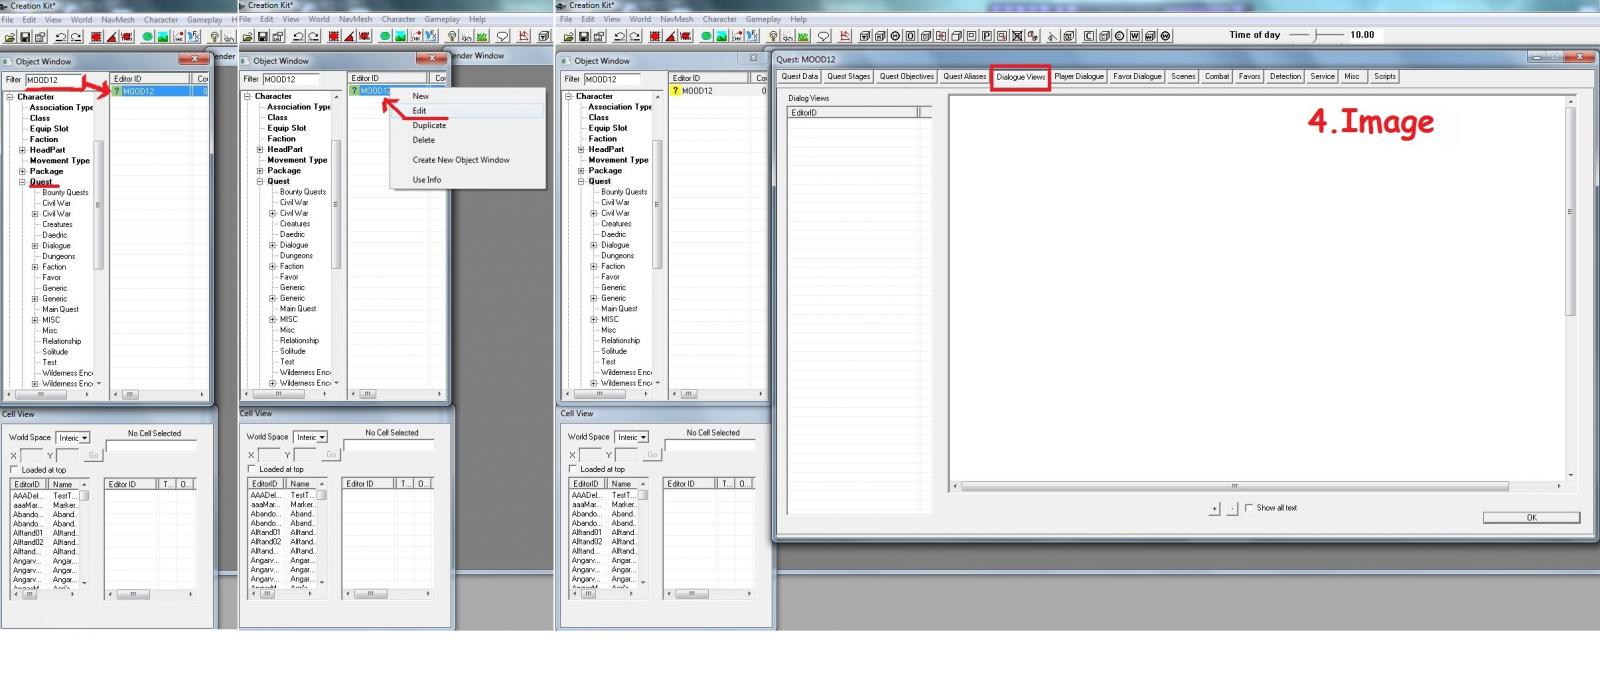
Task: Click Save disk icon in left Creation Kit toolbar
Action: 25,37
